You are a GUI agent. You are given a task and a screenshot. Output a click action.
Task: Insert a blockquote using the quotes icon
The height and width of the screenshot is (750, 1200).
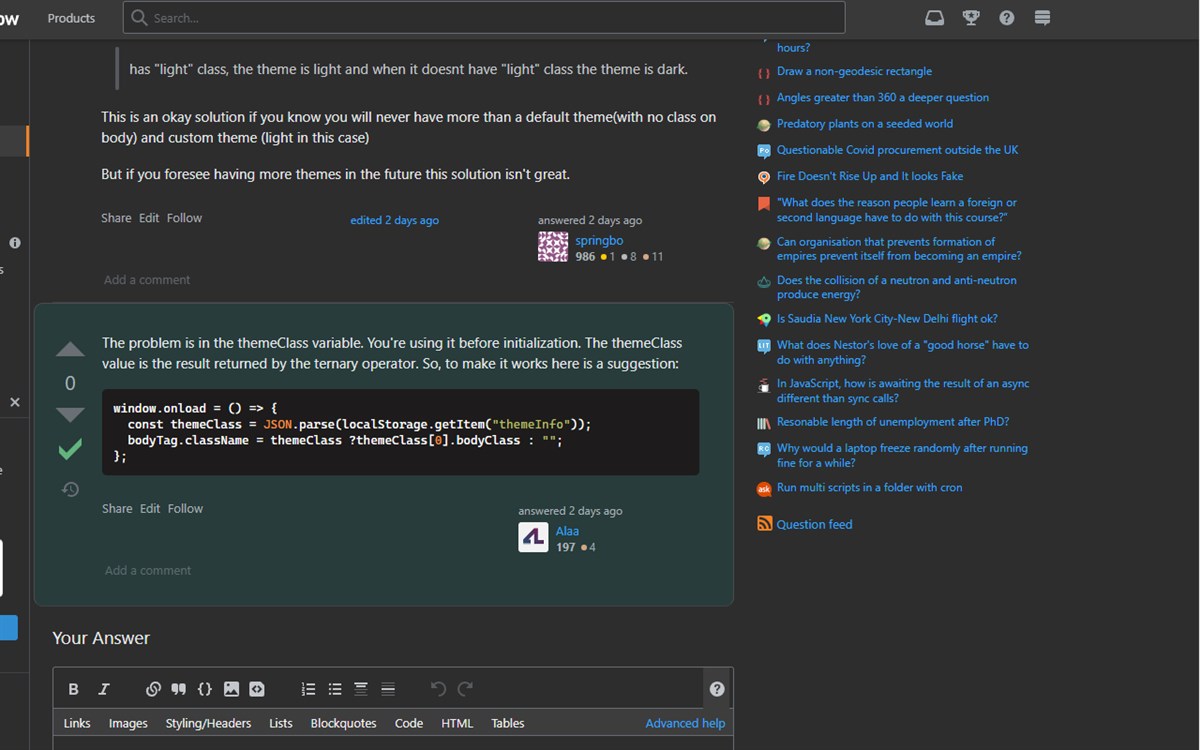(179, 688)
